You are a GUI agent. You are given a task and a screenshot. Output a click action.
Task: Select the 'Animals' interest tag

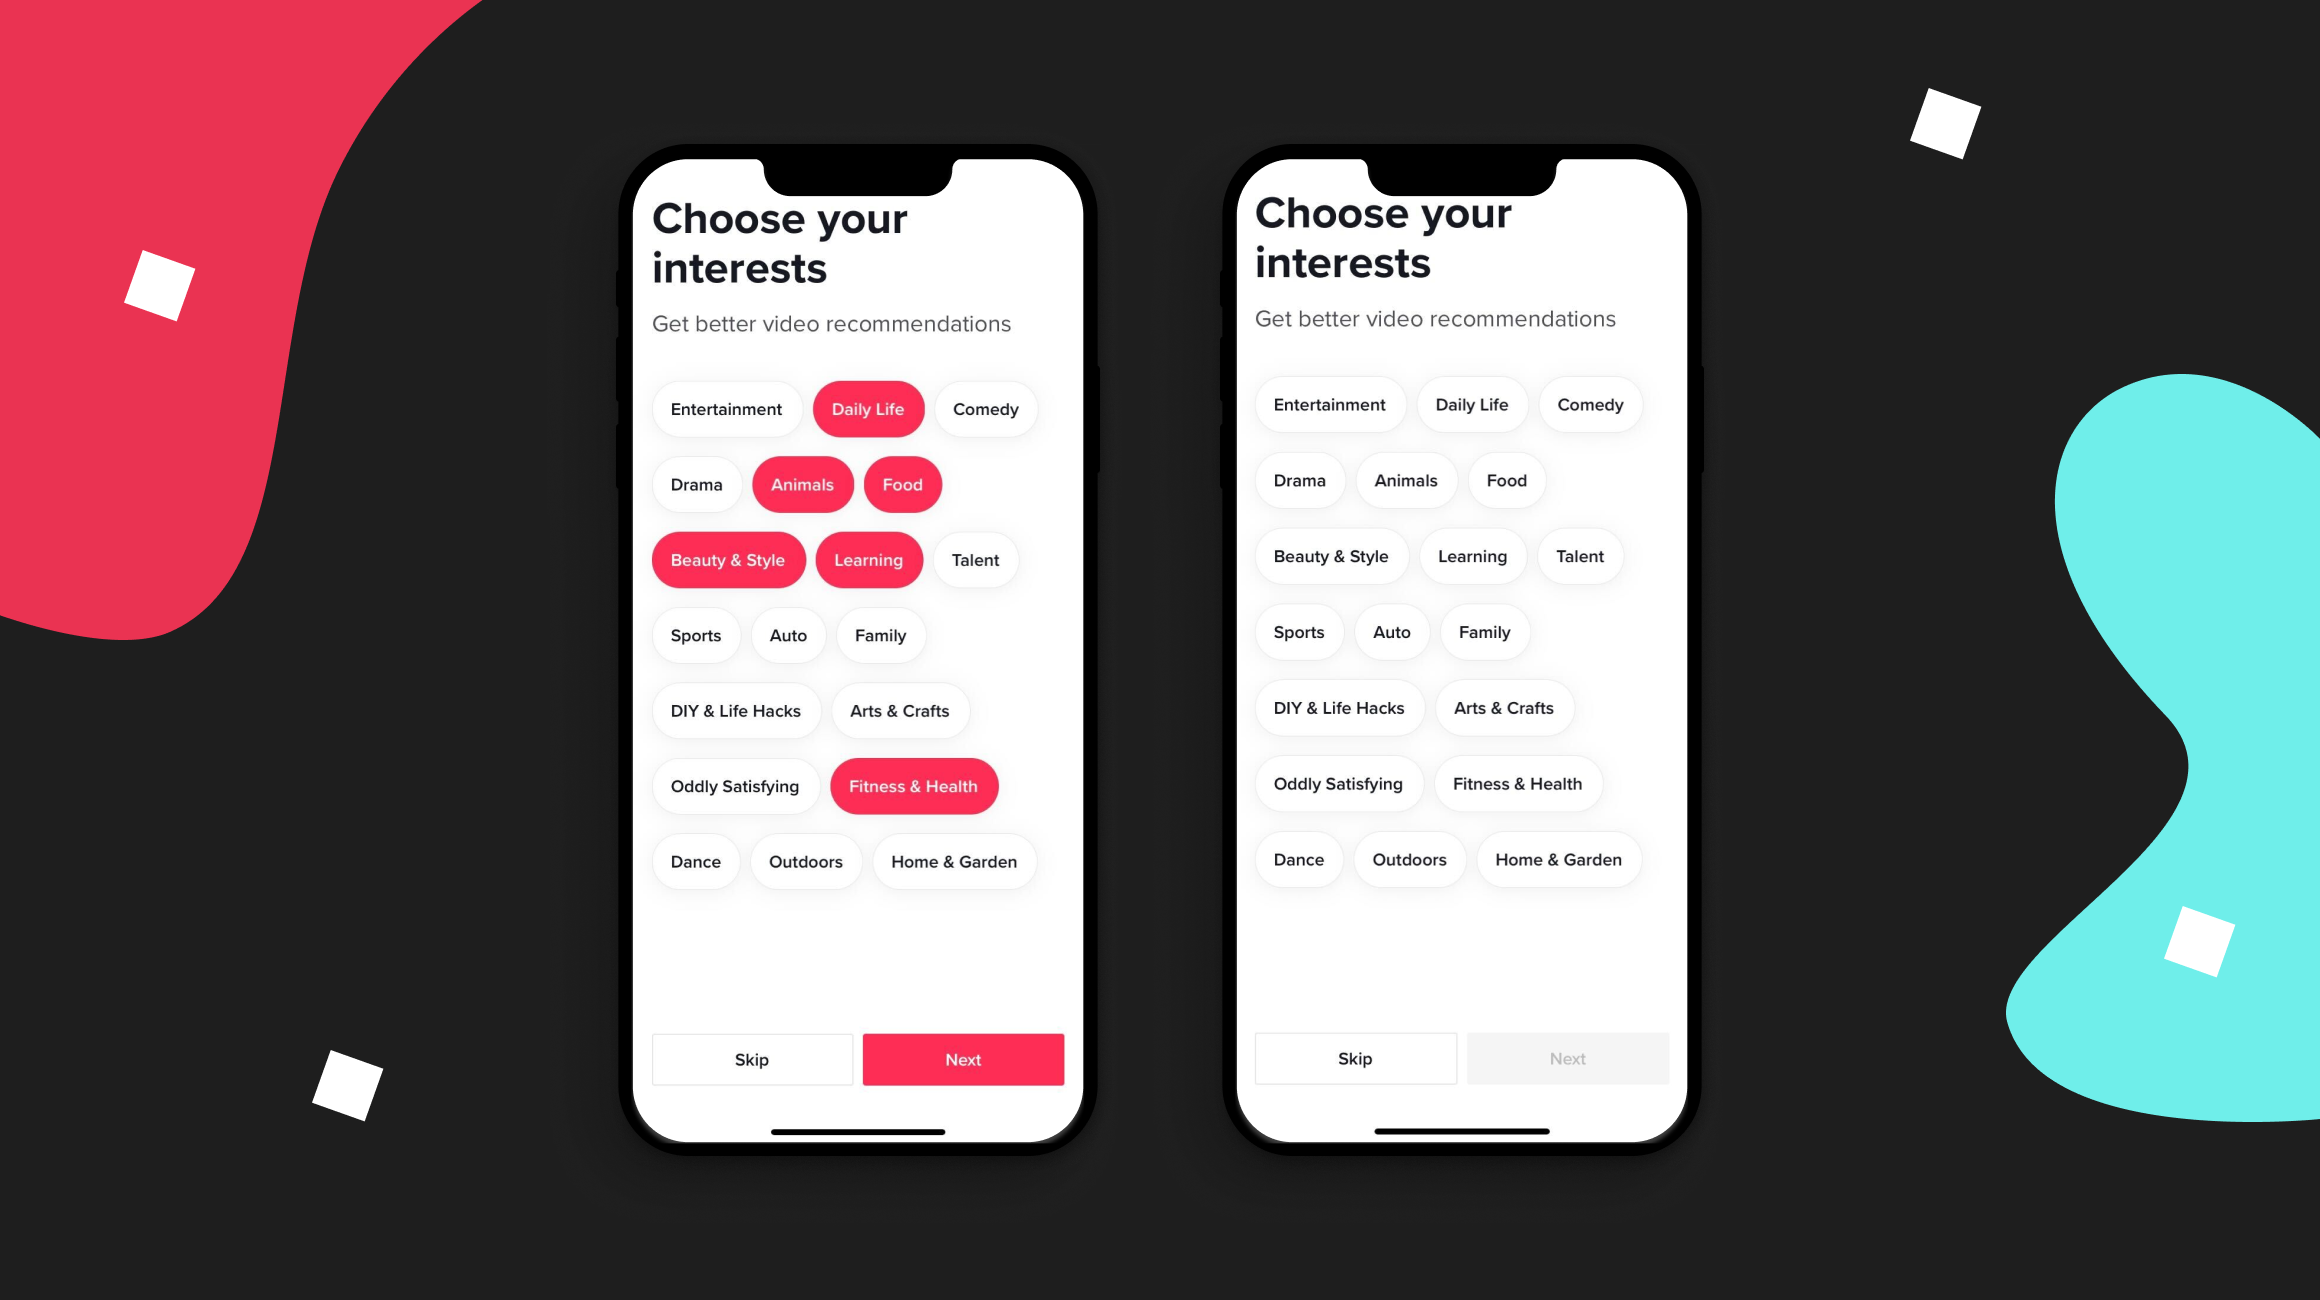803,484
